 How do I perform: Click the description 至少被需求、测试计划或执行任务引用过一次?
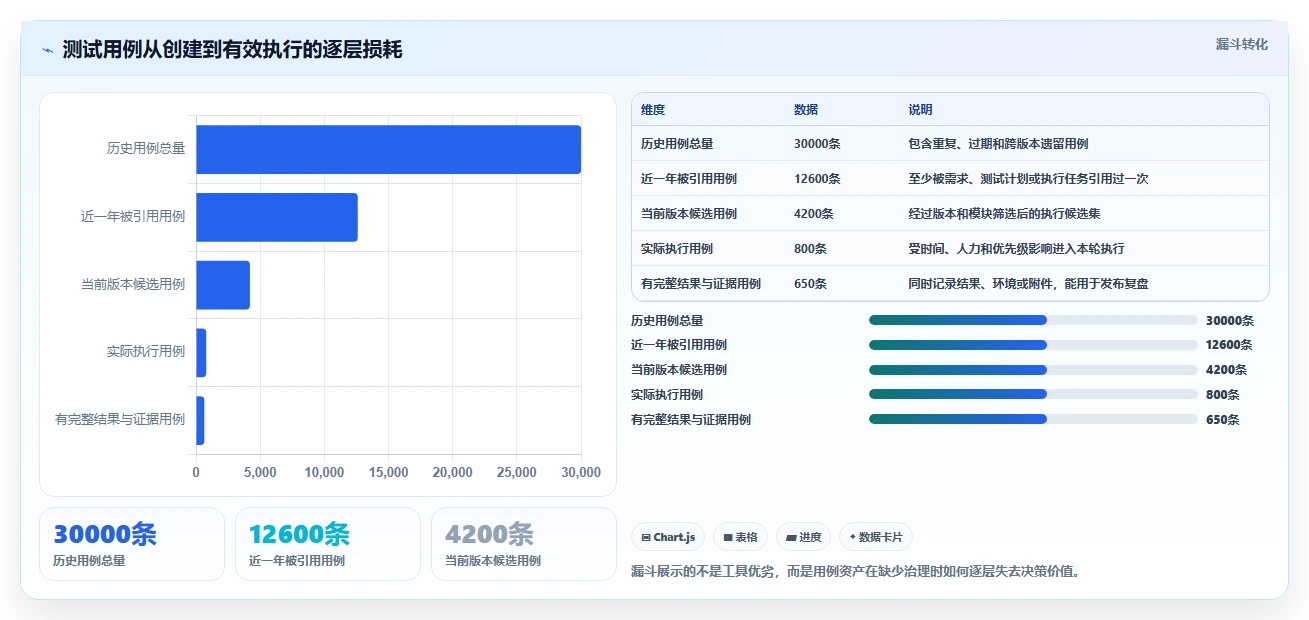[1028, 179]
